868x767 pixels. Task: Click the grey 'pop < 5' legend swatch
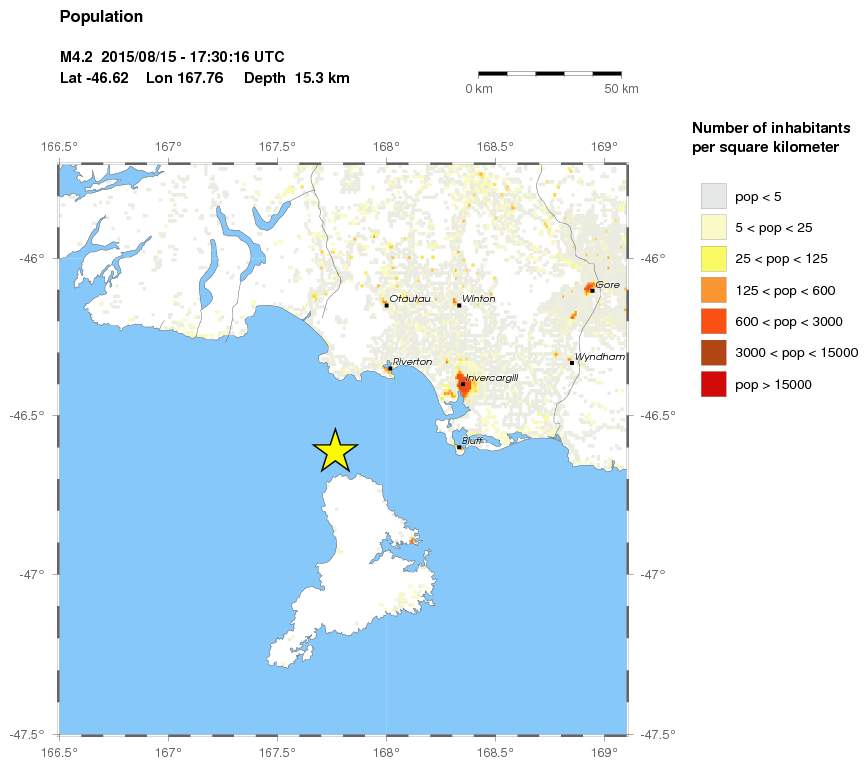coord(714,196)
